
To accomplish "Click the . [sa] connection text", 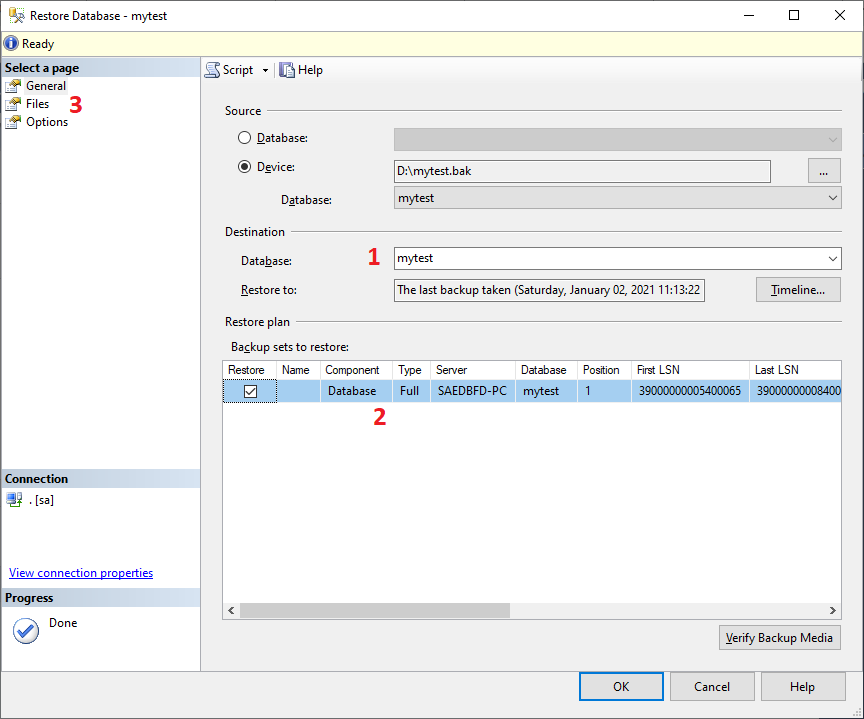I will (41, 500).
